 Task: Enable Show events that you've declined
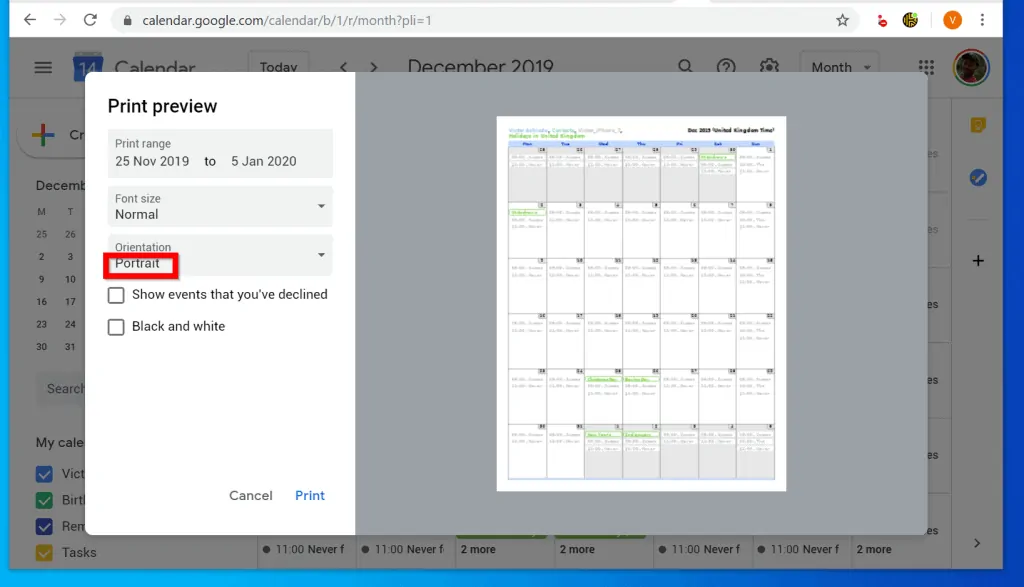tap(116, 295)
